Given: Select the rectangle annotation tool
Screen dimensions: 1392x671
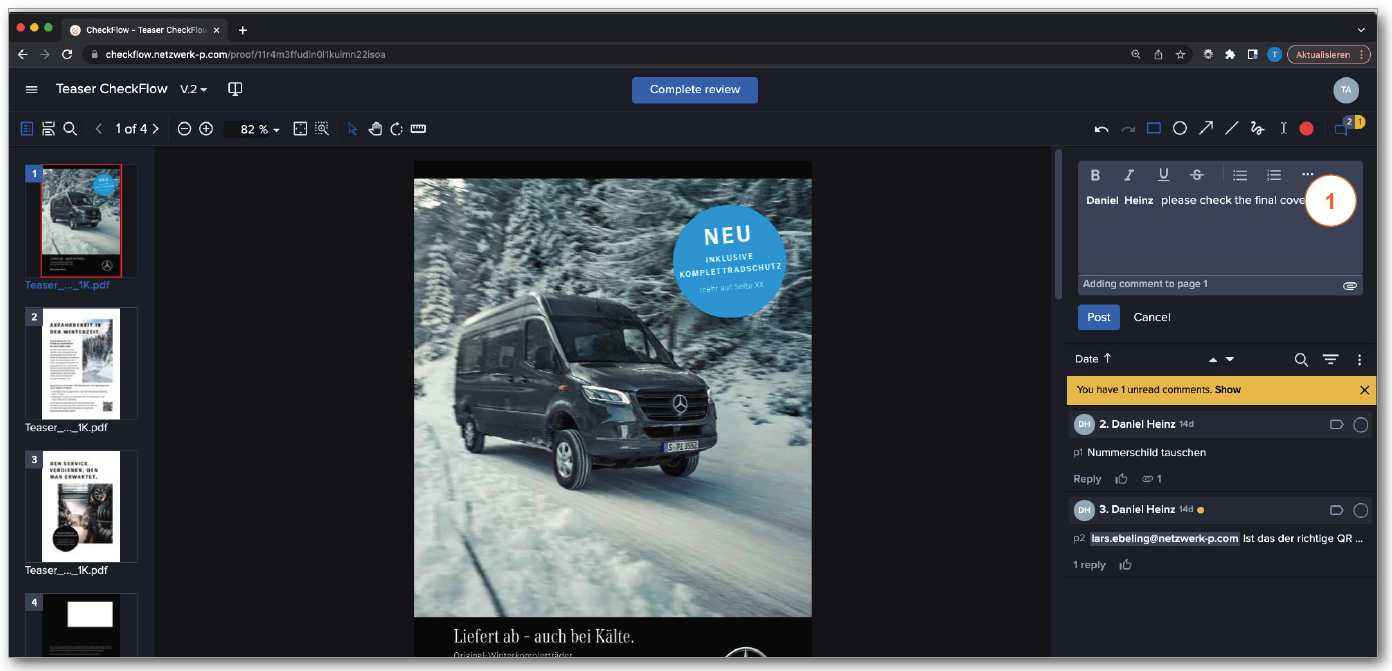Looking at the screenshot, I should (x=1154, y=128).
